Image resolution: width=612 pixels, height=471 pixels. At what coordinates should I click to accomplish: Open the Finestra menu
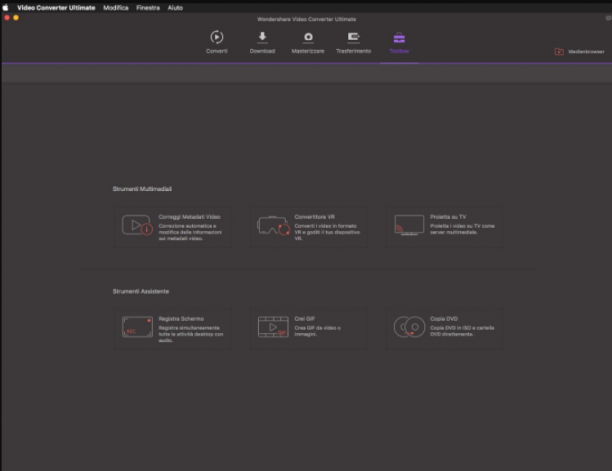click(x=148, y=7)
